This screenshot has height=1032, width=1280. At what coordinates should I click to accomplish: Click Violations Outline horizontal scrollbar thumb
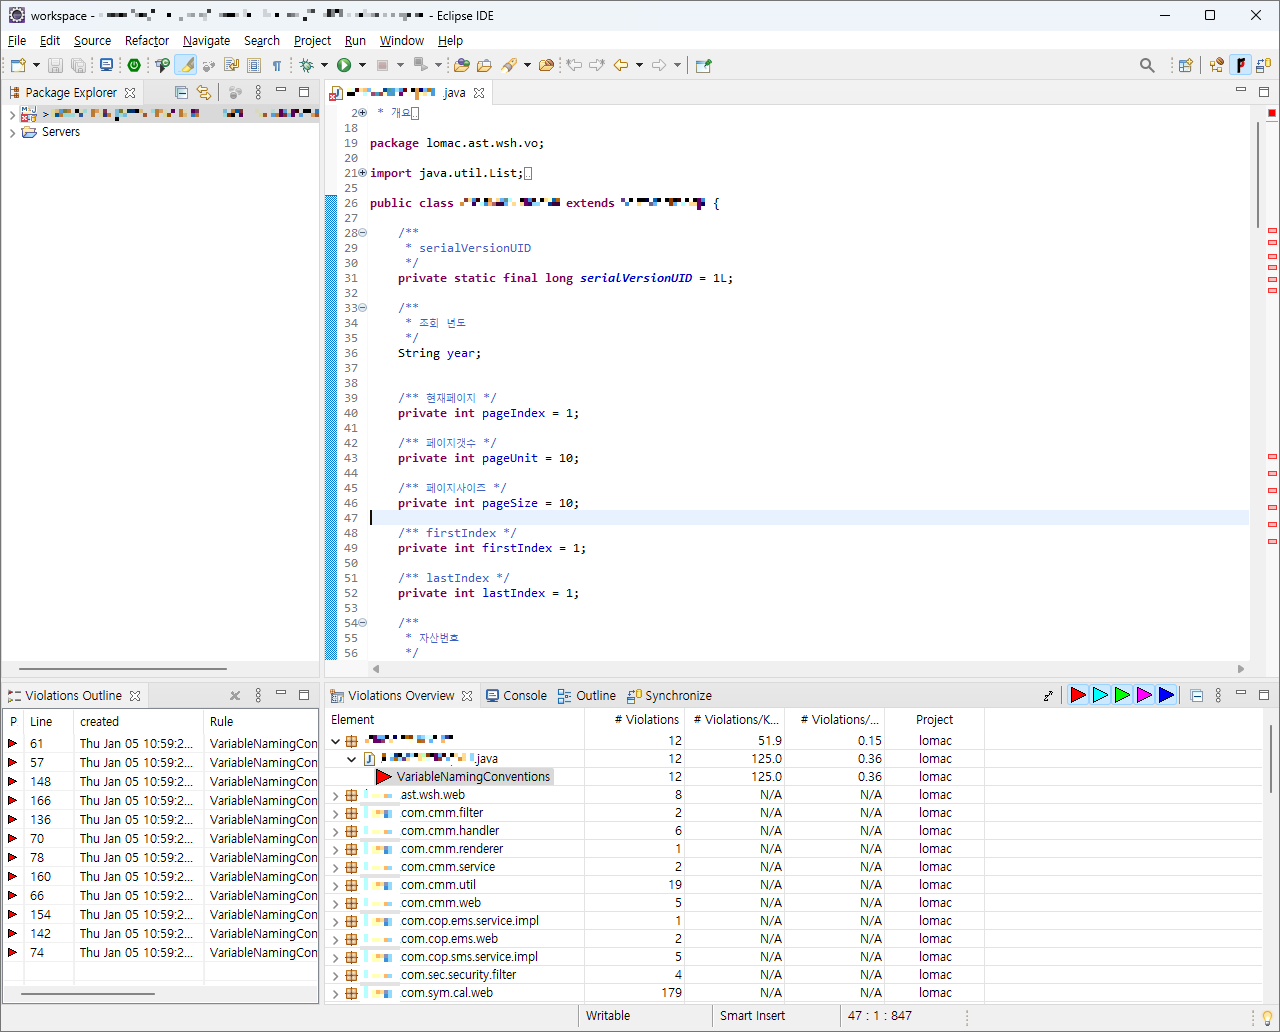(87, 994)
